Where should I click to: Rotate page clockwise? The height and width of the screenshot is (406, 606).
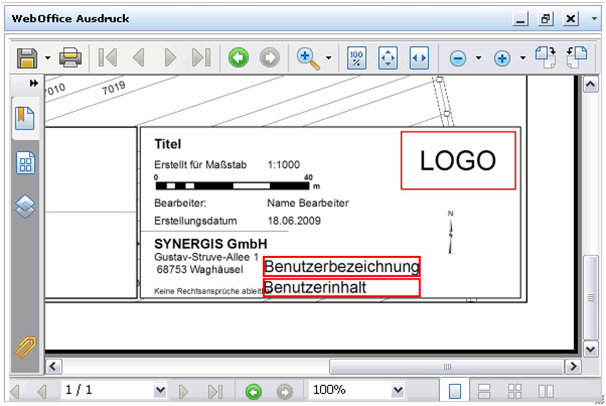(x=545, y=57)
